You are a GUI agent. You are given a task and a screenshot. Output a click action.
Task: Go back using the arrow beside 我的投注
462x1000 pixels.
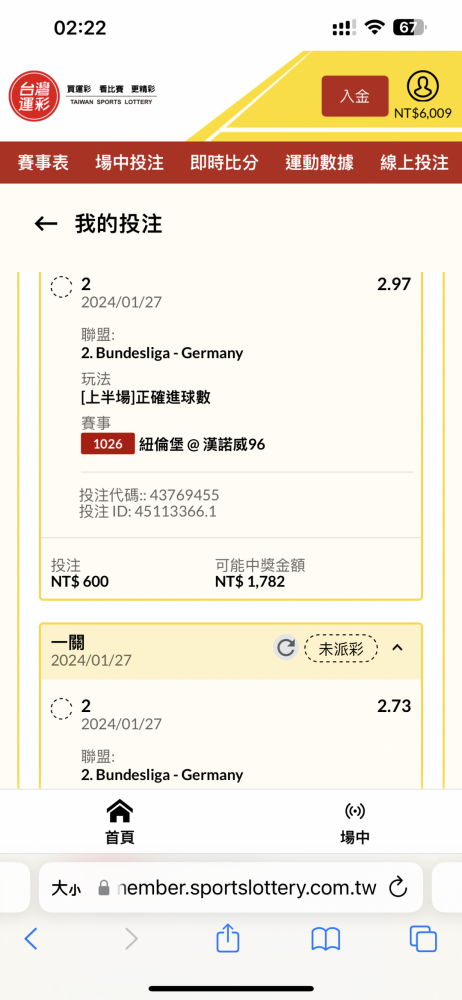[x=46, y=224]
